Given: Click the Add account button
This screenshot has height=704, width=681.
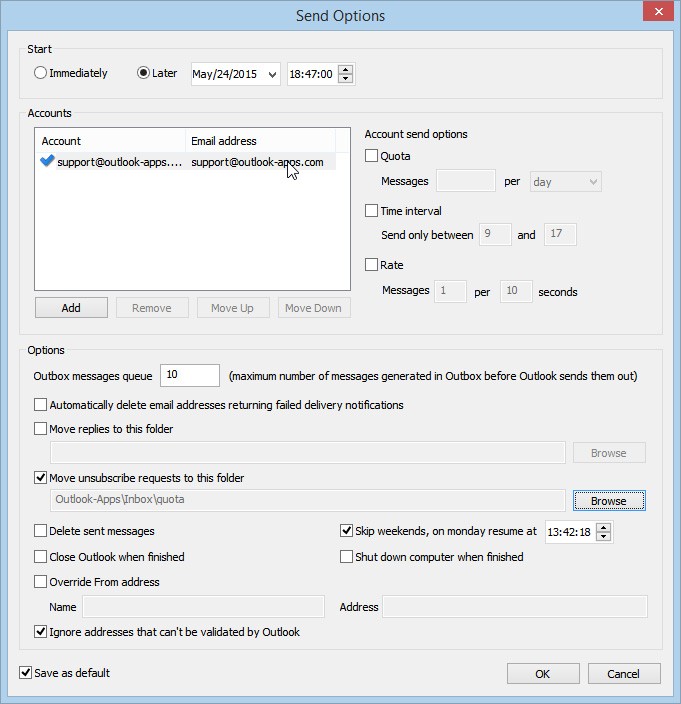Looking at the screenshot, I should click(x=71, y=308).
